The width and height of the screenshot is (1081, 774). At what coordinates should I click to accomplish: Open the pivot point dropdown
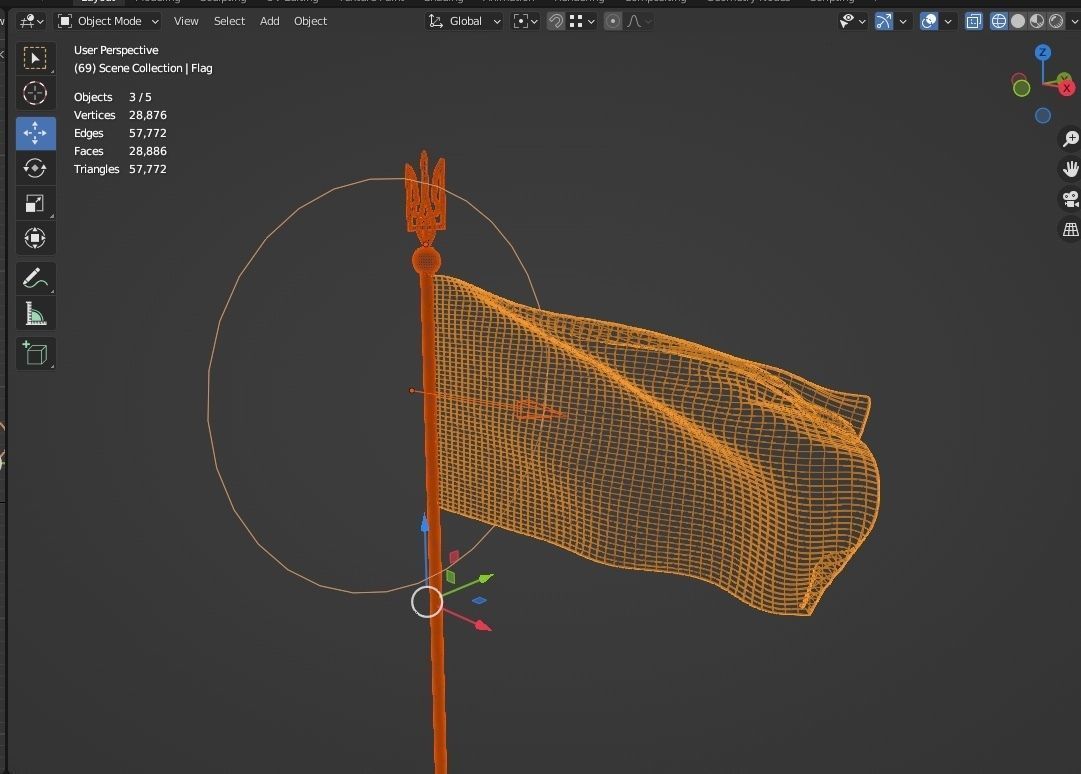coord(525,21)
